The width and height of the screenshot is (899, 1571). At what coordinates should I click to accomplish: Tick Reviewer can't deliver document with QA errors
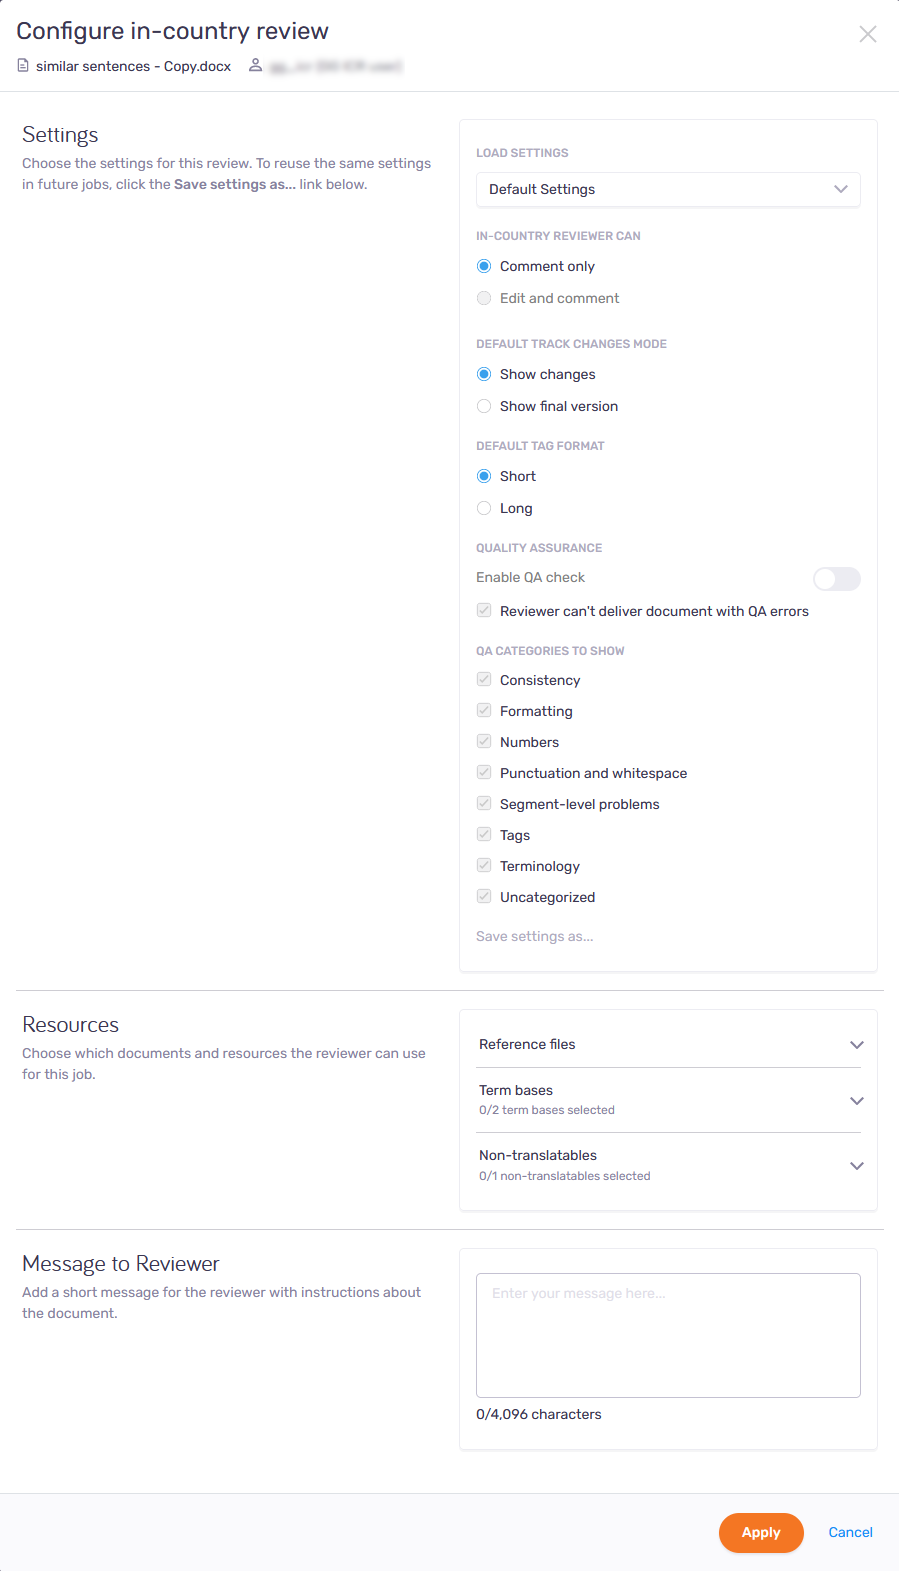coord(484,610)
